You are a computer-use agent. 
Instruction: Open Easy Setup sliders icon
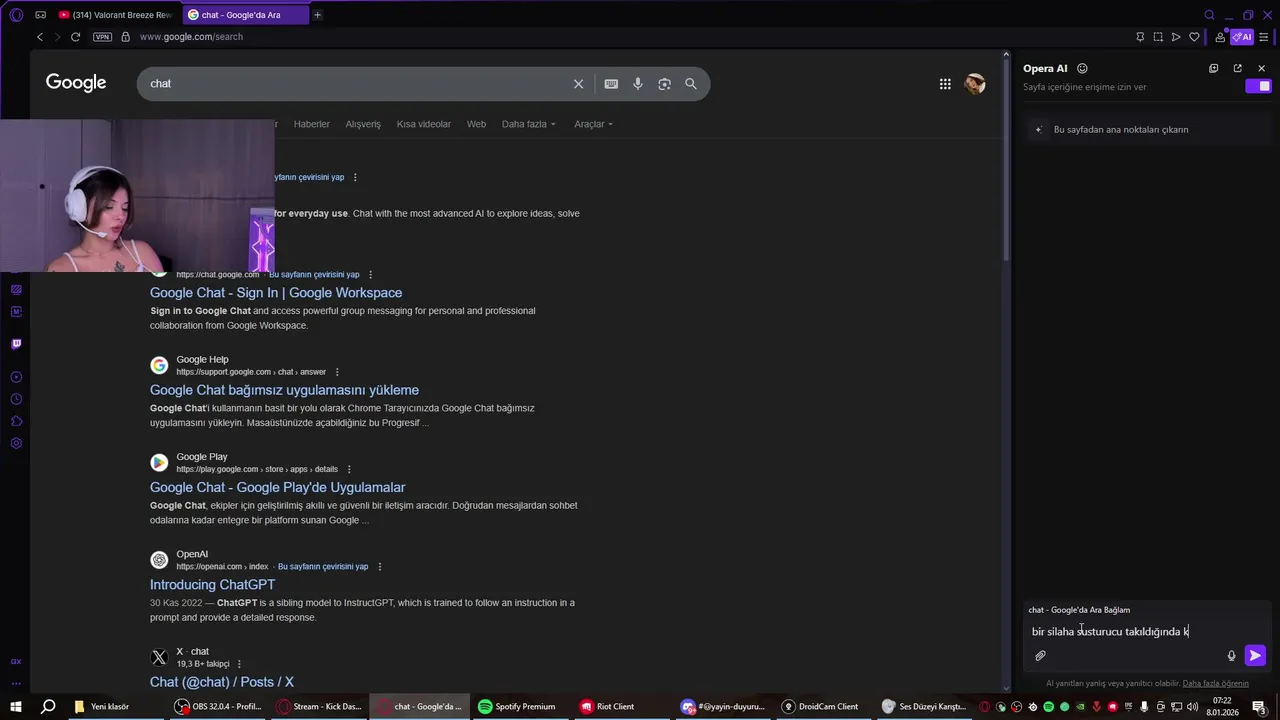point(1264,37)
